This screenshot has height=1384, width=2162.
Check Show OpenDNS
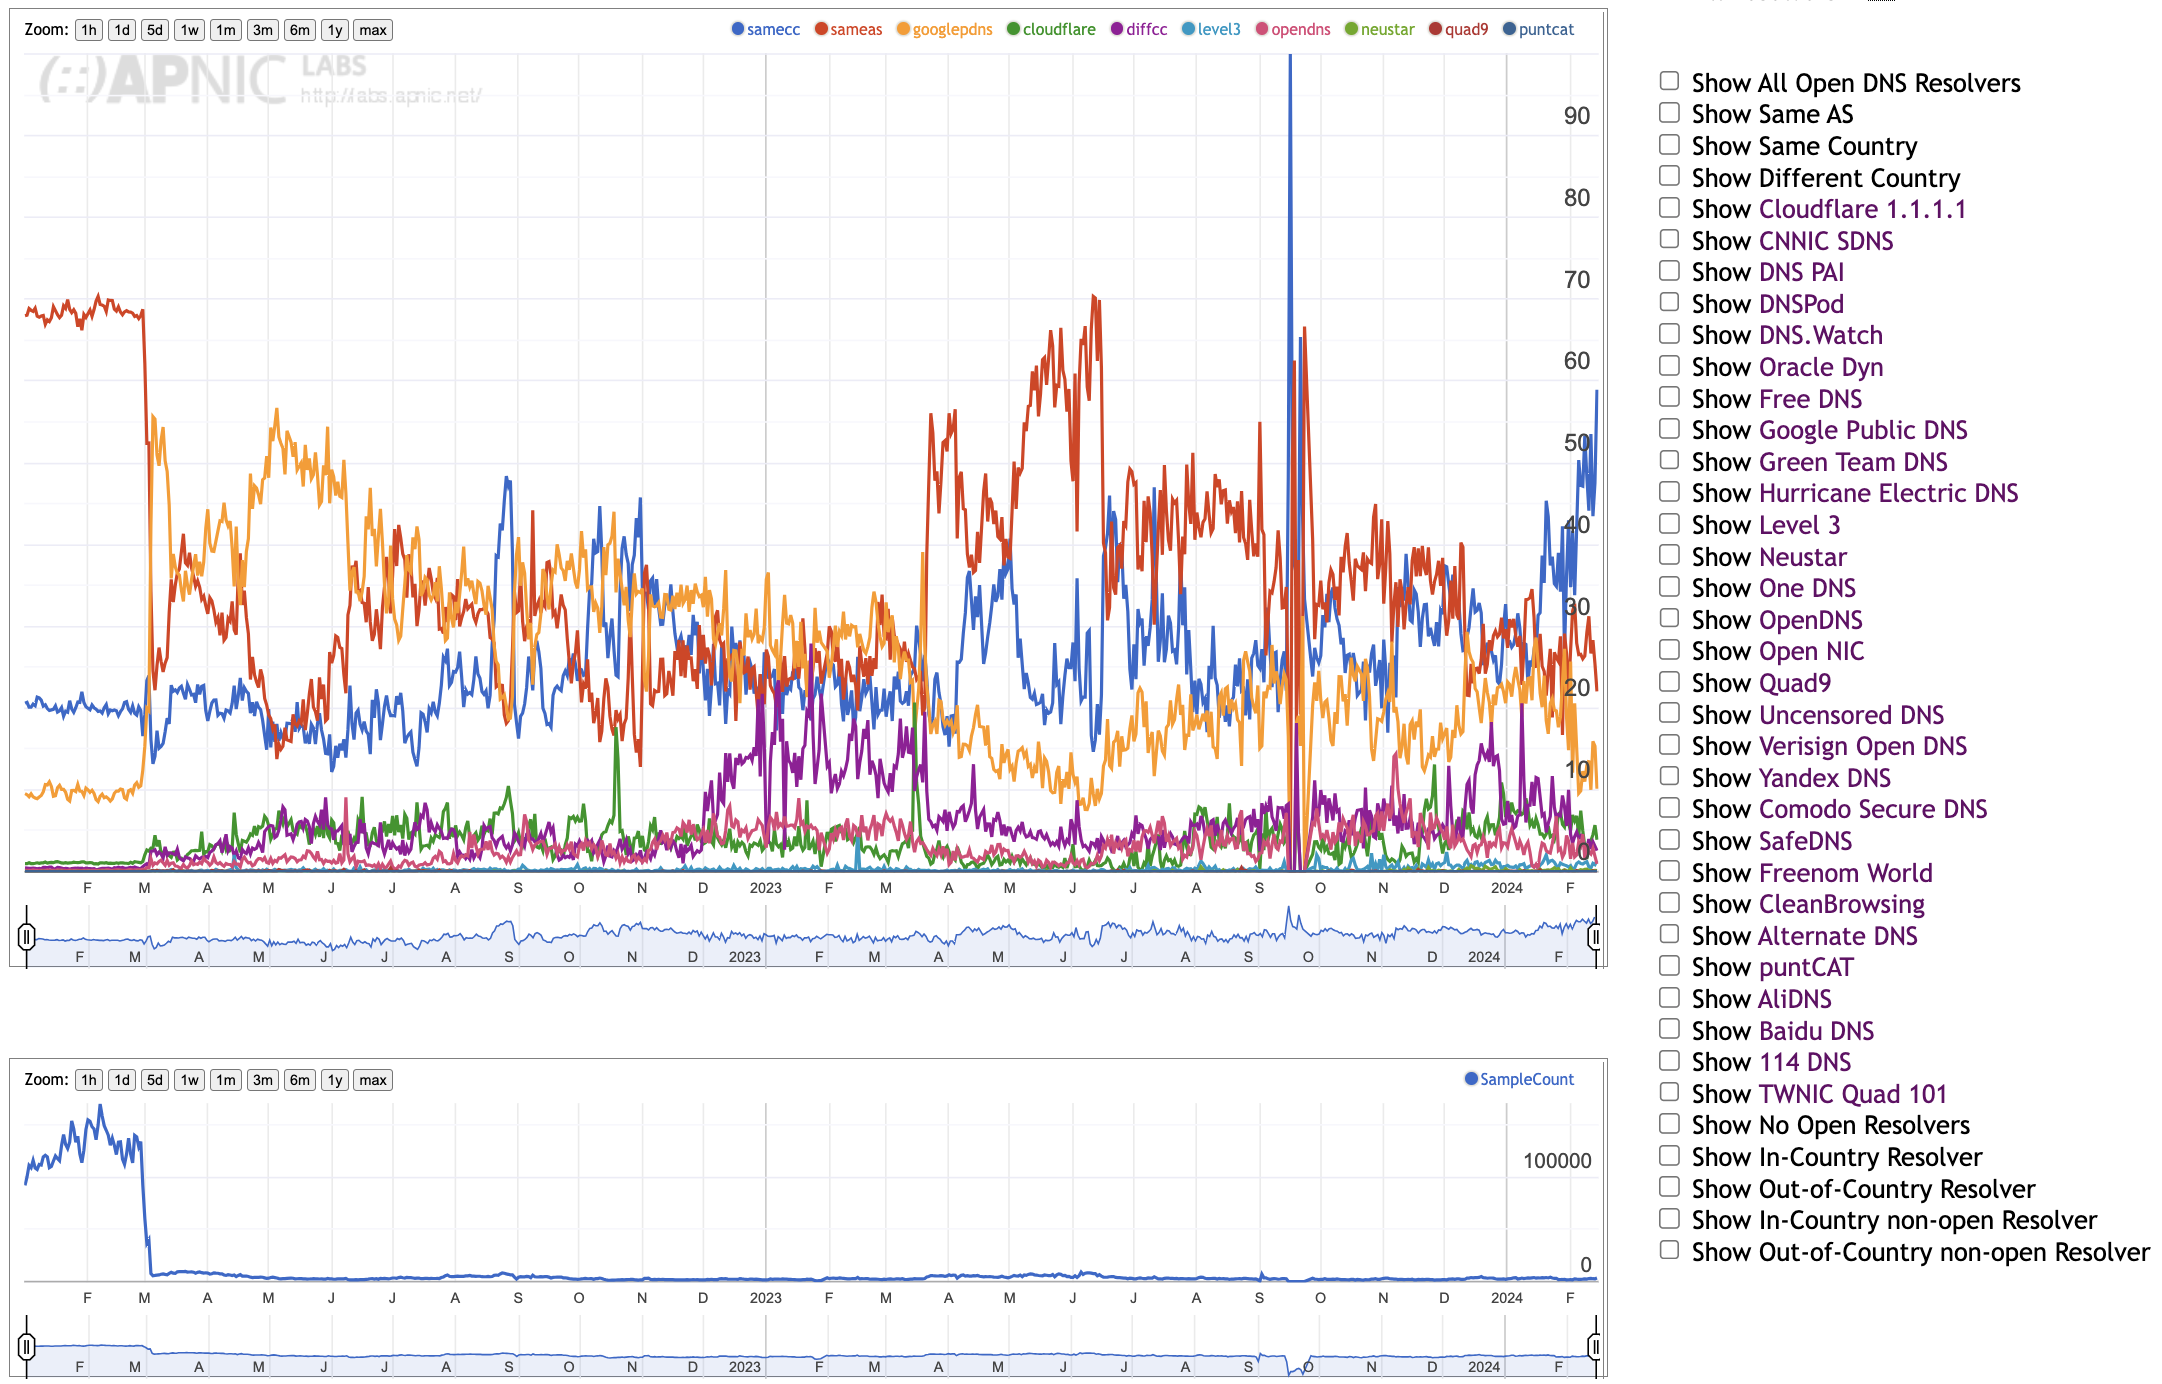tap(1669, 618)
